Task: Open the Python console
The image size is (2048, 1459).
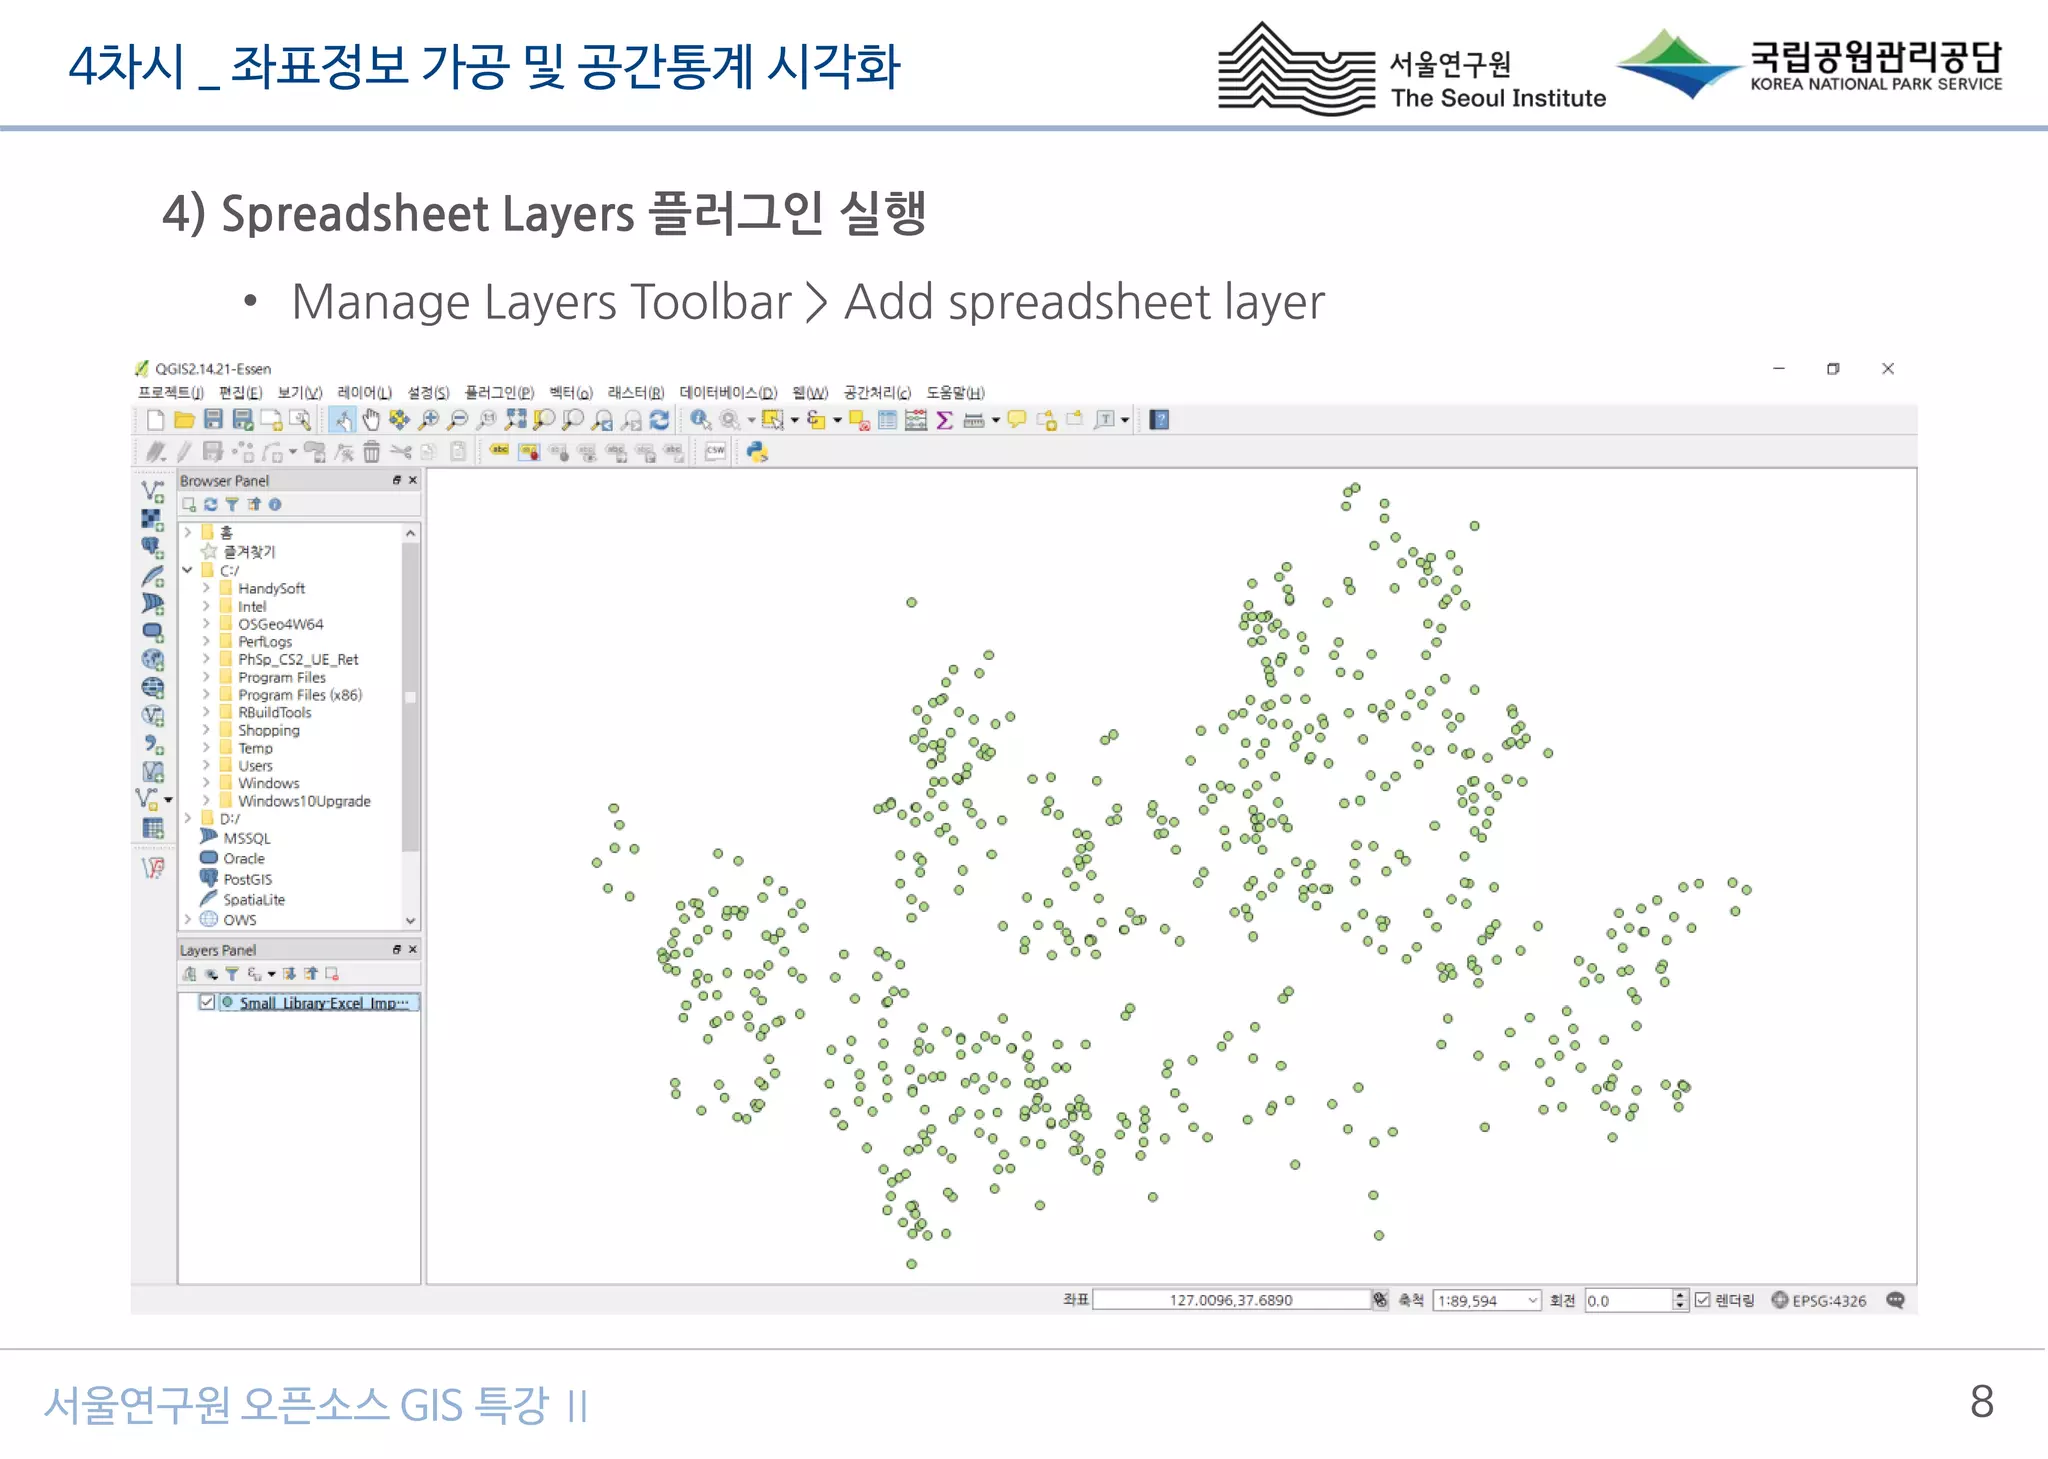Action: (757, 452)
